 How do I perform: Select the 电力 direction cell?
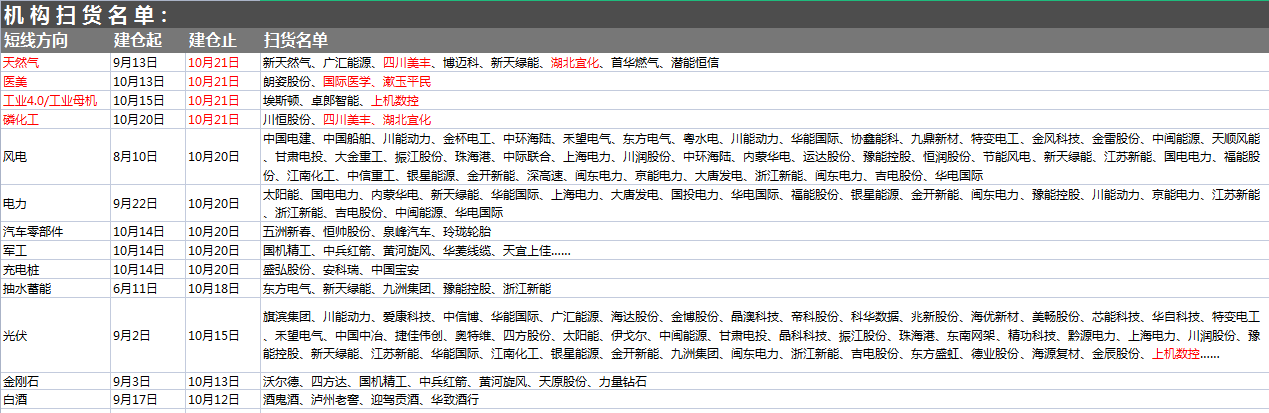coord(55,204)
